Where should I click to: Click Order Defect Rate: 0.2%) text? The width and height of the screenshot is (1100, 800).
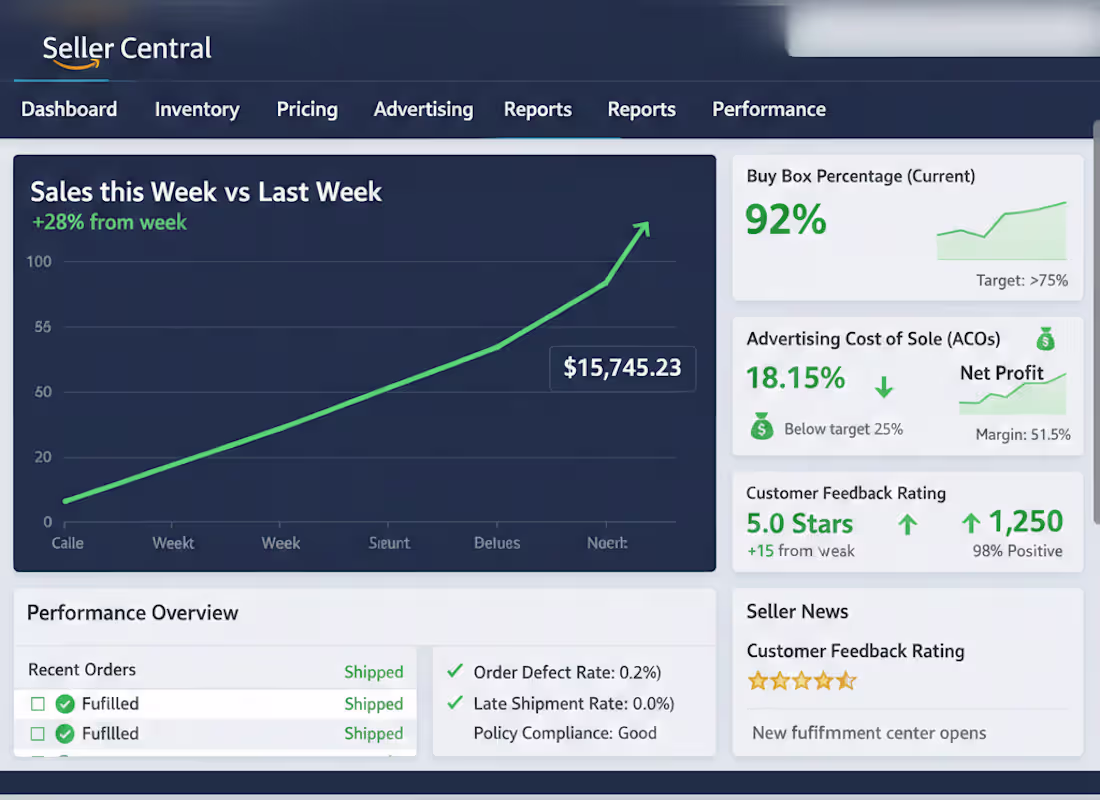[x=568, y=673]
